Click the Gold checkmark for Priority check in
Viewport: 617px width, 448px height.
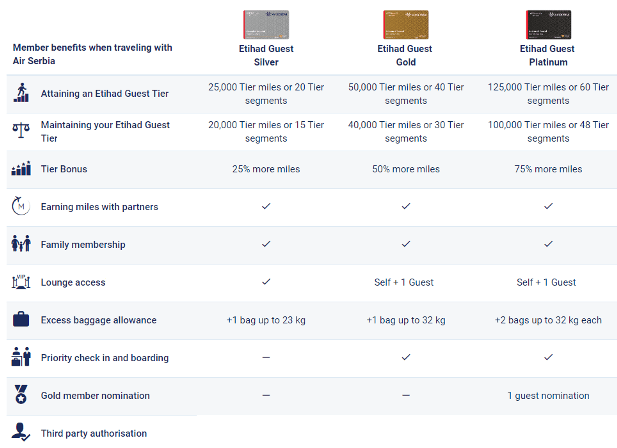click(406, 357)
